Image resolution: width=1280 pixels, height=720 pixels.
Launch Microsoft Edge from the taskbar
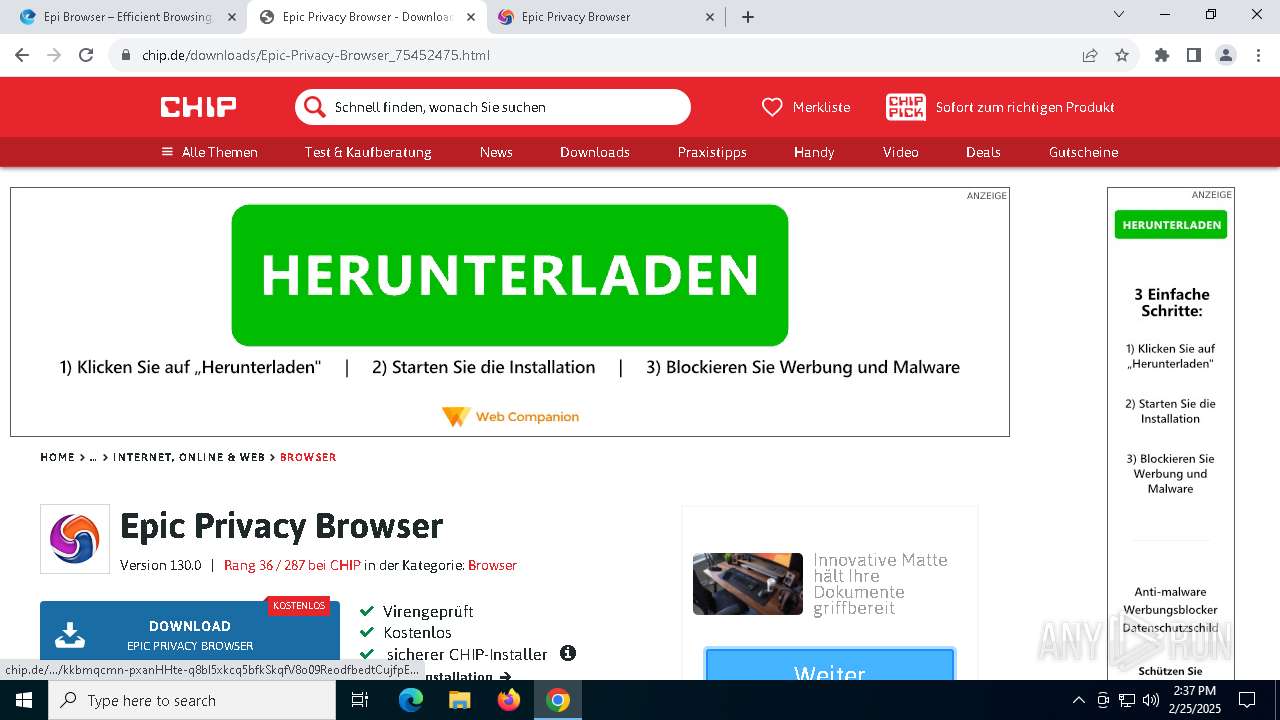click(x=411, y=700)
